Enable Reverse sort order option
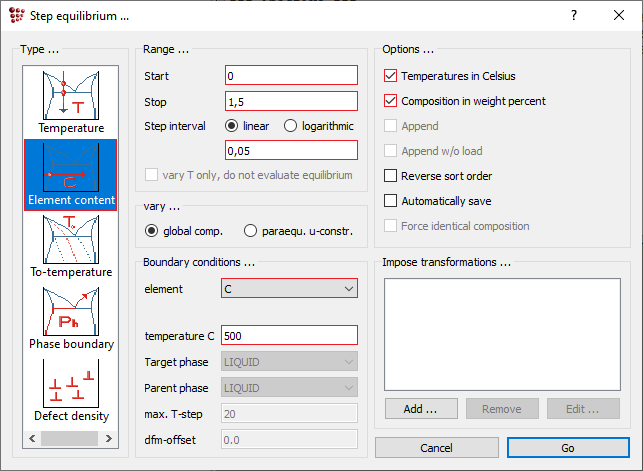Viewport: 643px width, 471px height. (391, 176)
